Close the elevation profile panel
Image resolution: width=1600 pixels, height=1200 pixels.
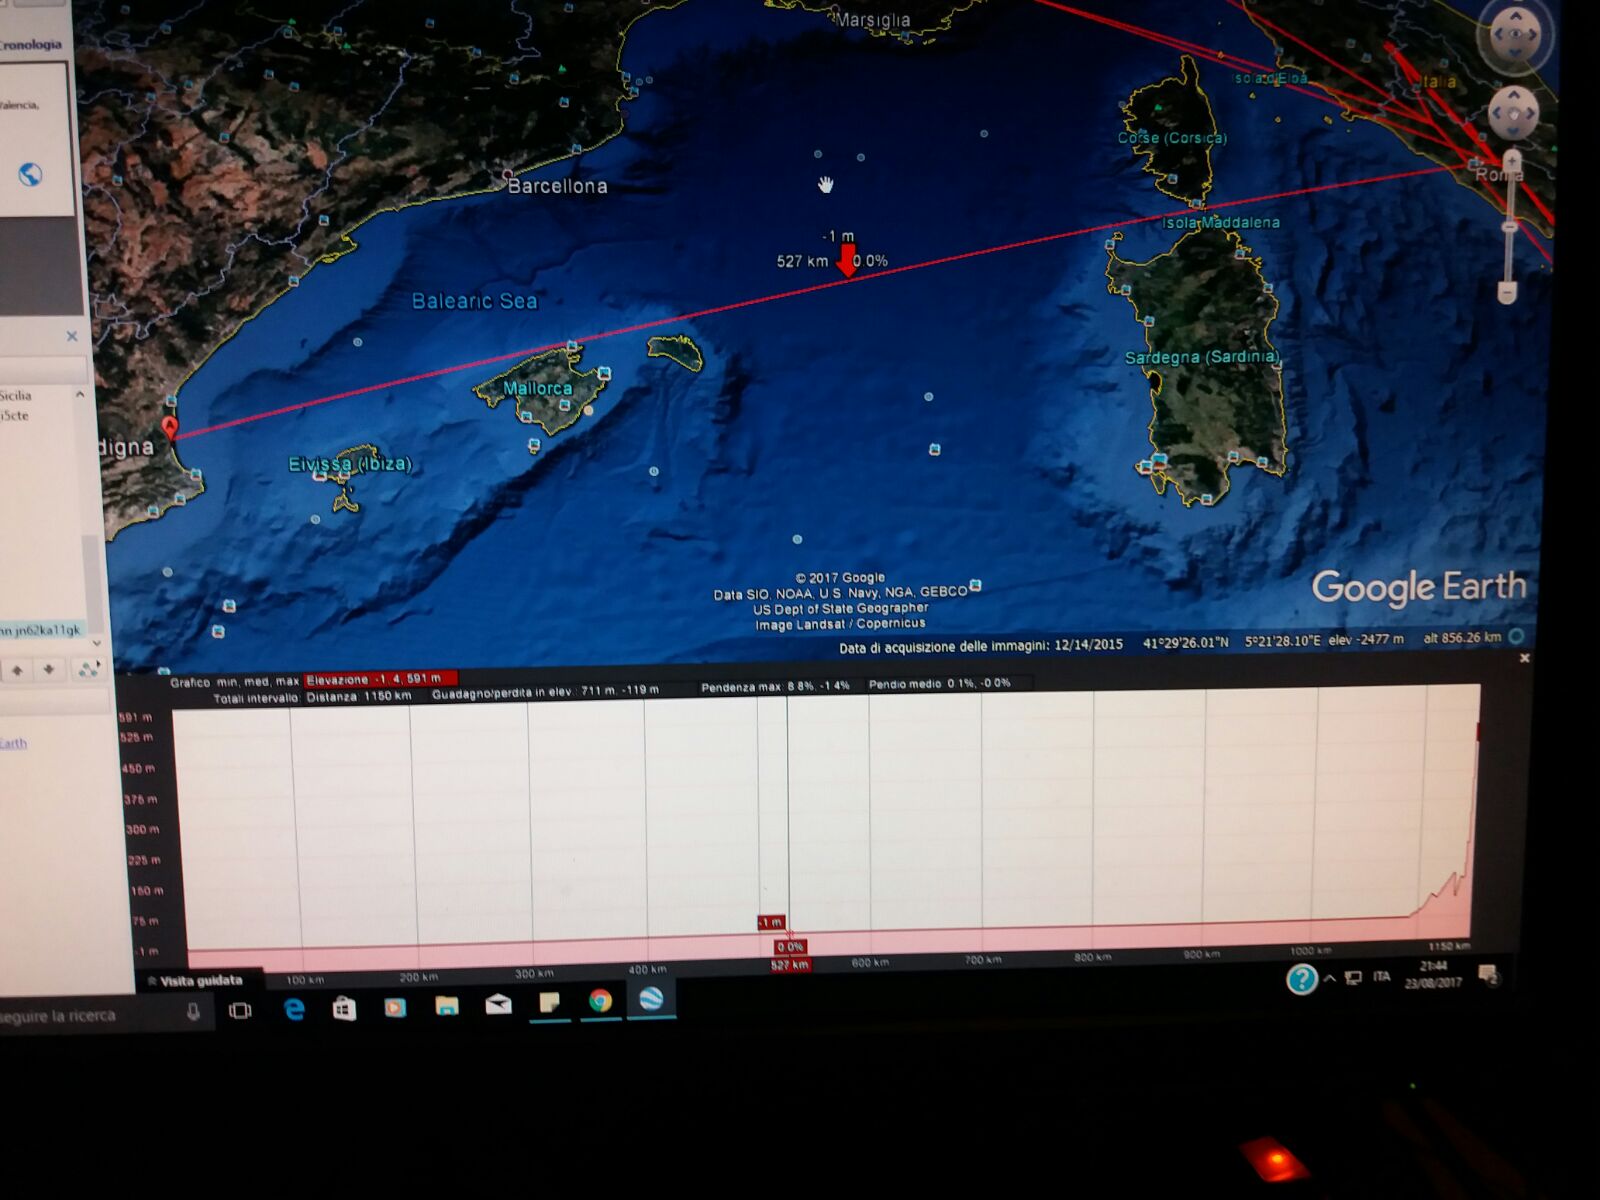[x=1525, y=658]
